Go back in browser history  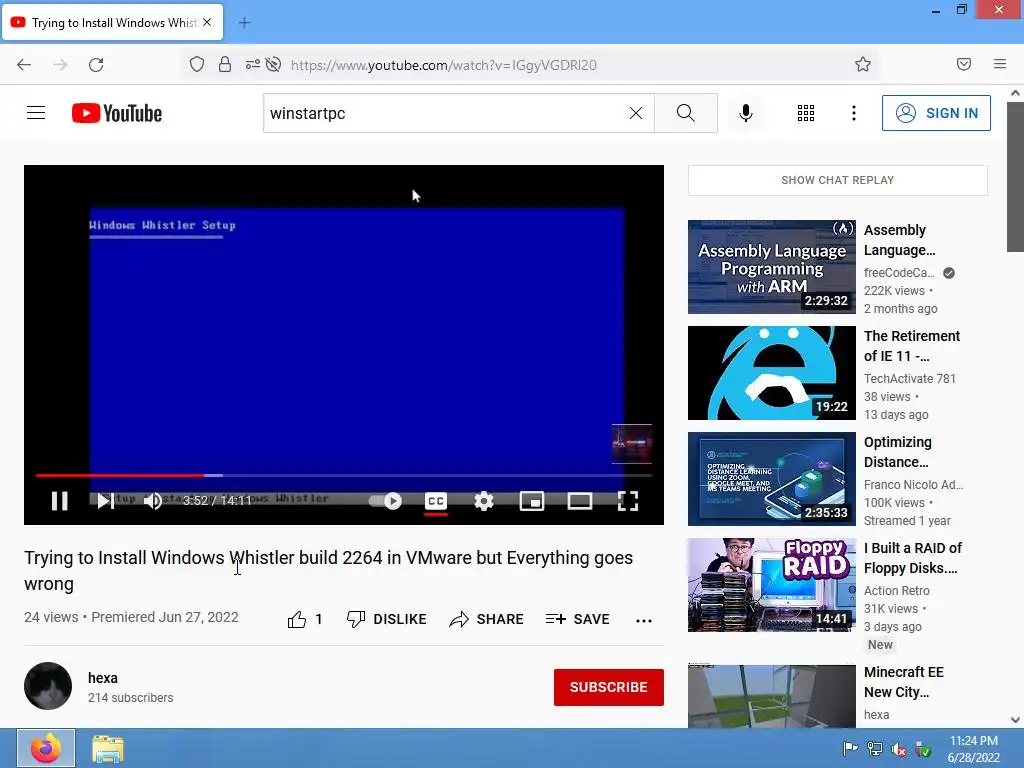tap(24, 65)
